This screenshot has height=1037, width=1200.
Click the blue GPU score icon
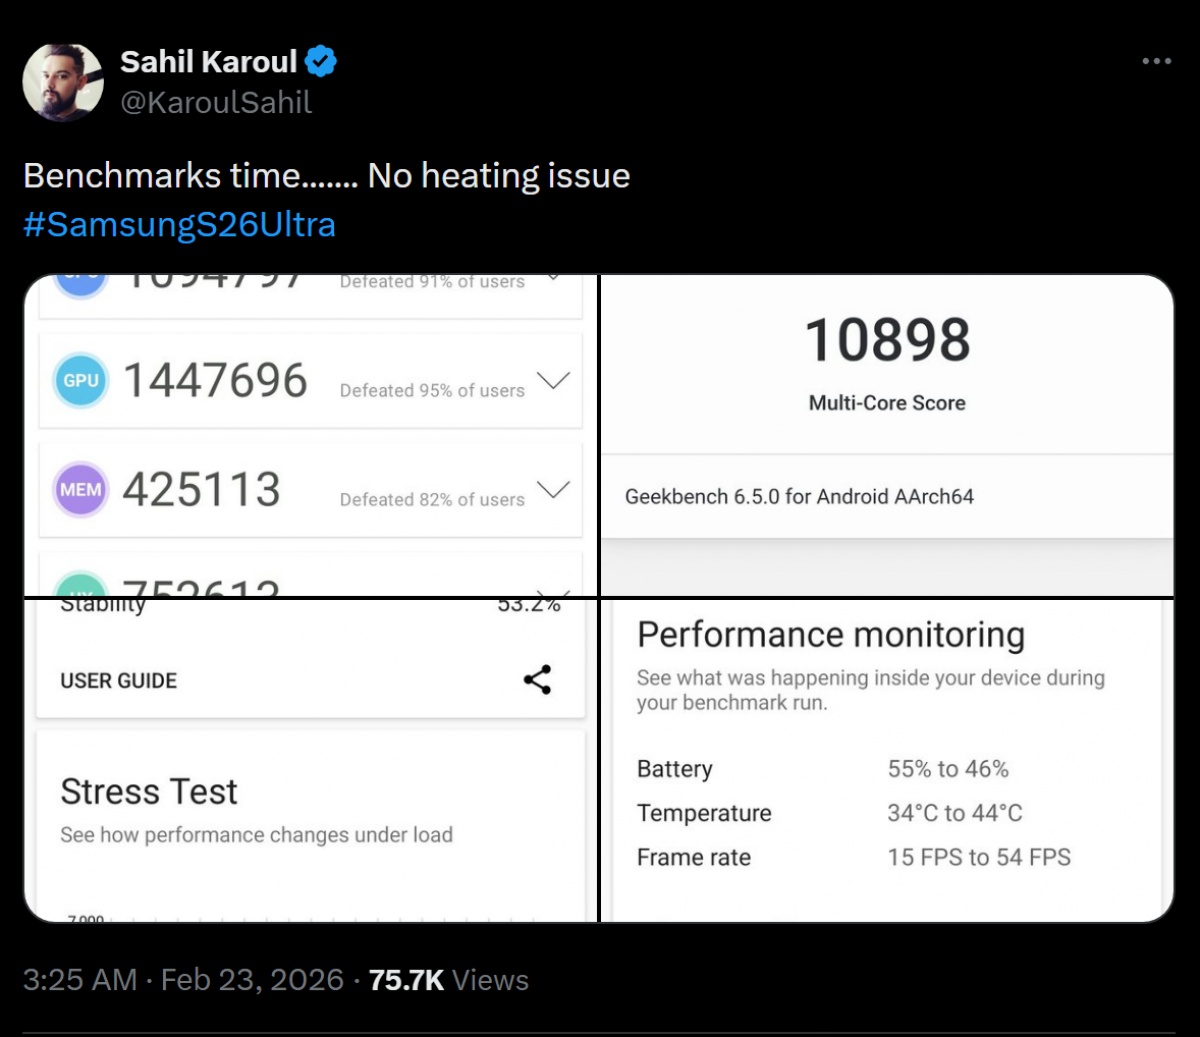coord(81,380)
